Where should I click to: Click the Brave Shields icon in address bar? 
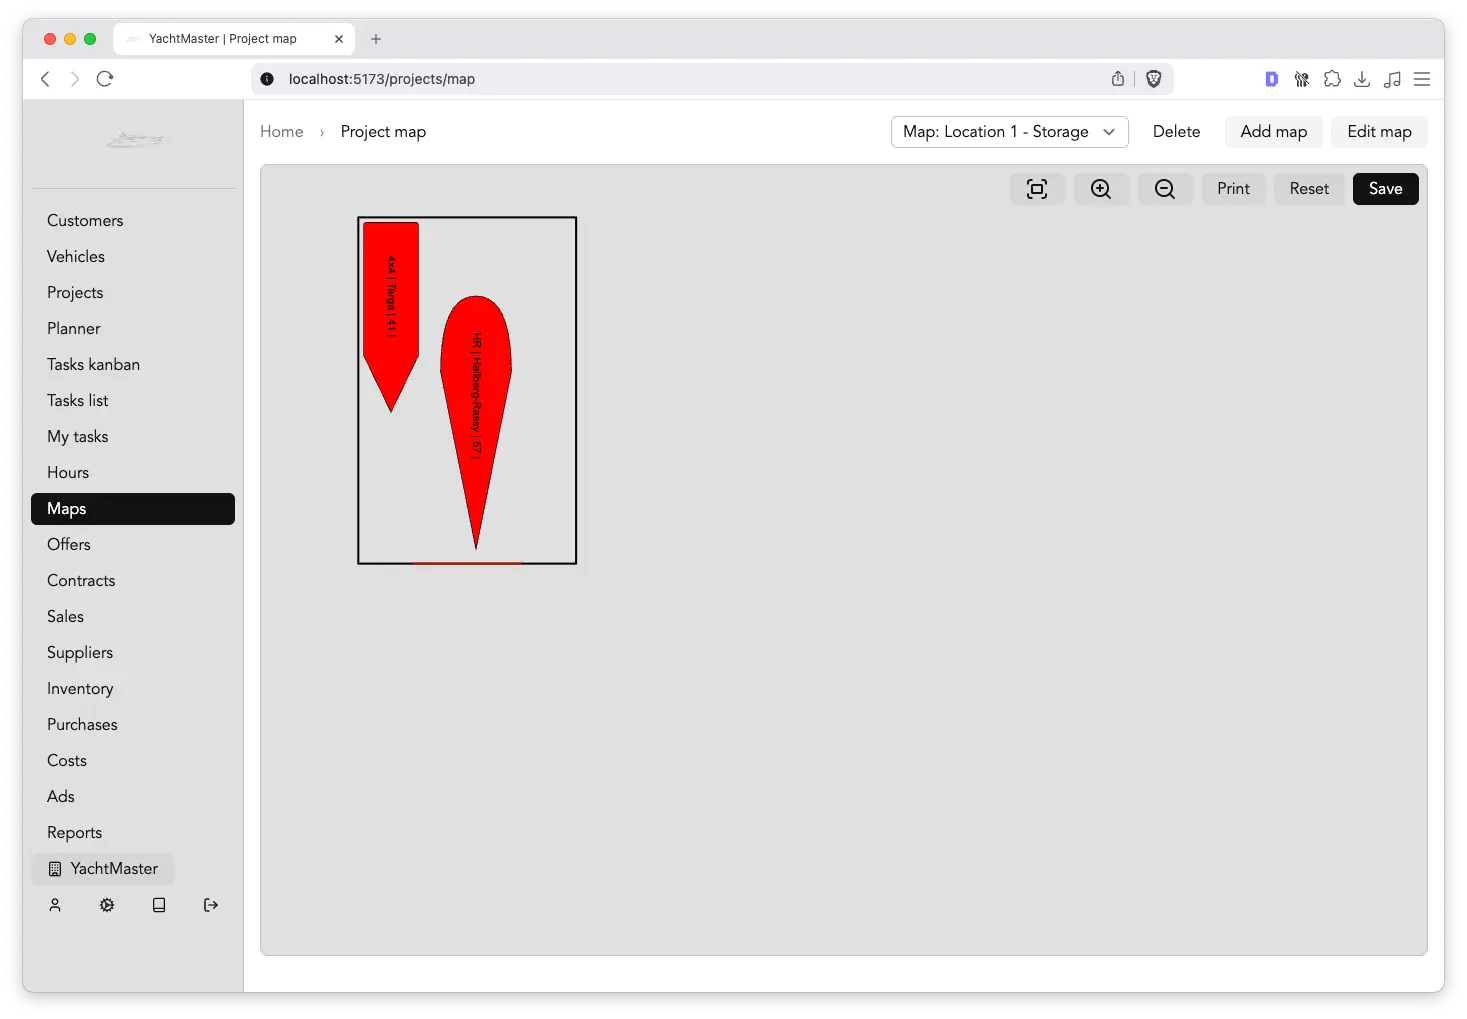[1153, 79]
